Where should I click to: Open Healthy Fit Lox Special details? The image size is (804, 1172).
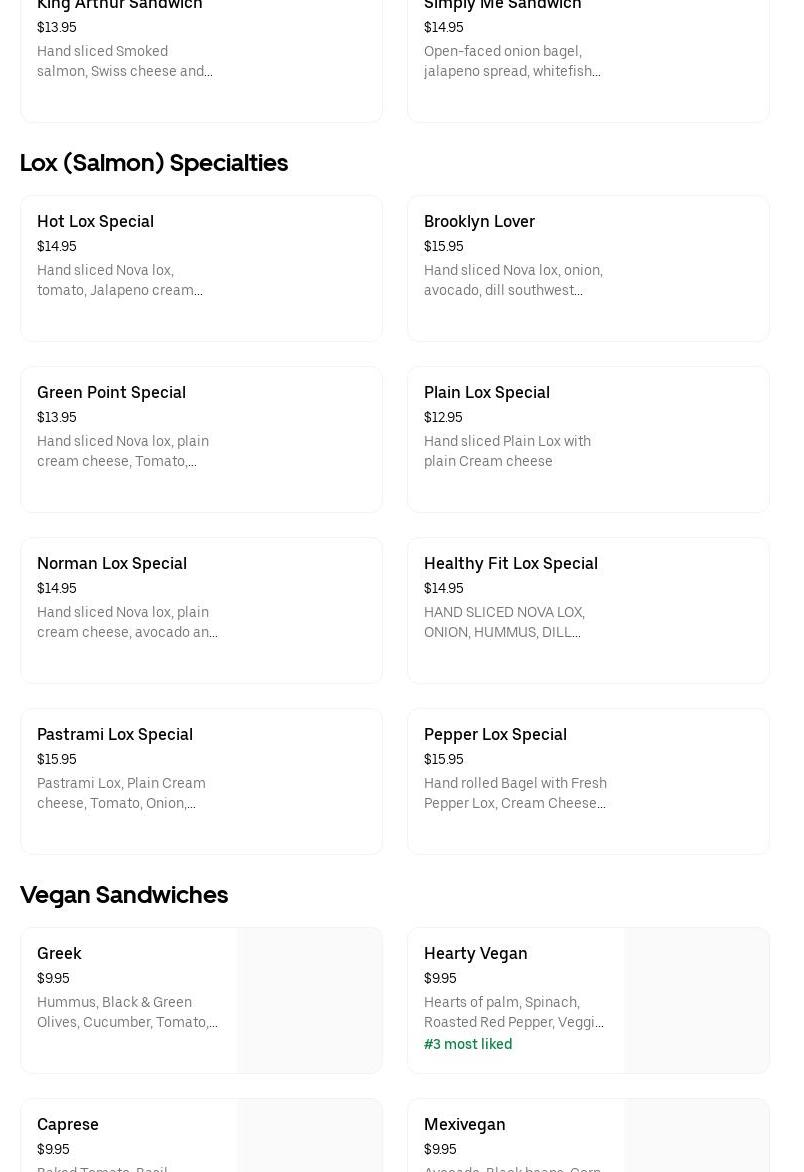(588, 610)
